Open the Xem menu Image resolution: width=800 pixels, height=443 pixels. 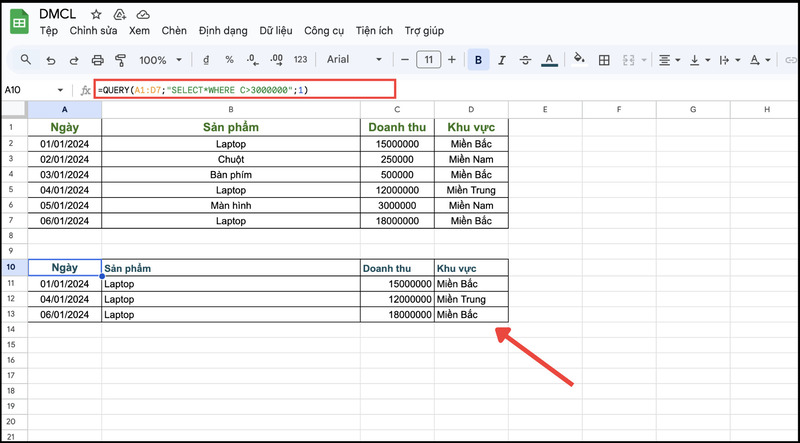139,31
